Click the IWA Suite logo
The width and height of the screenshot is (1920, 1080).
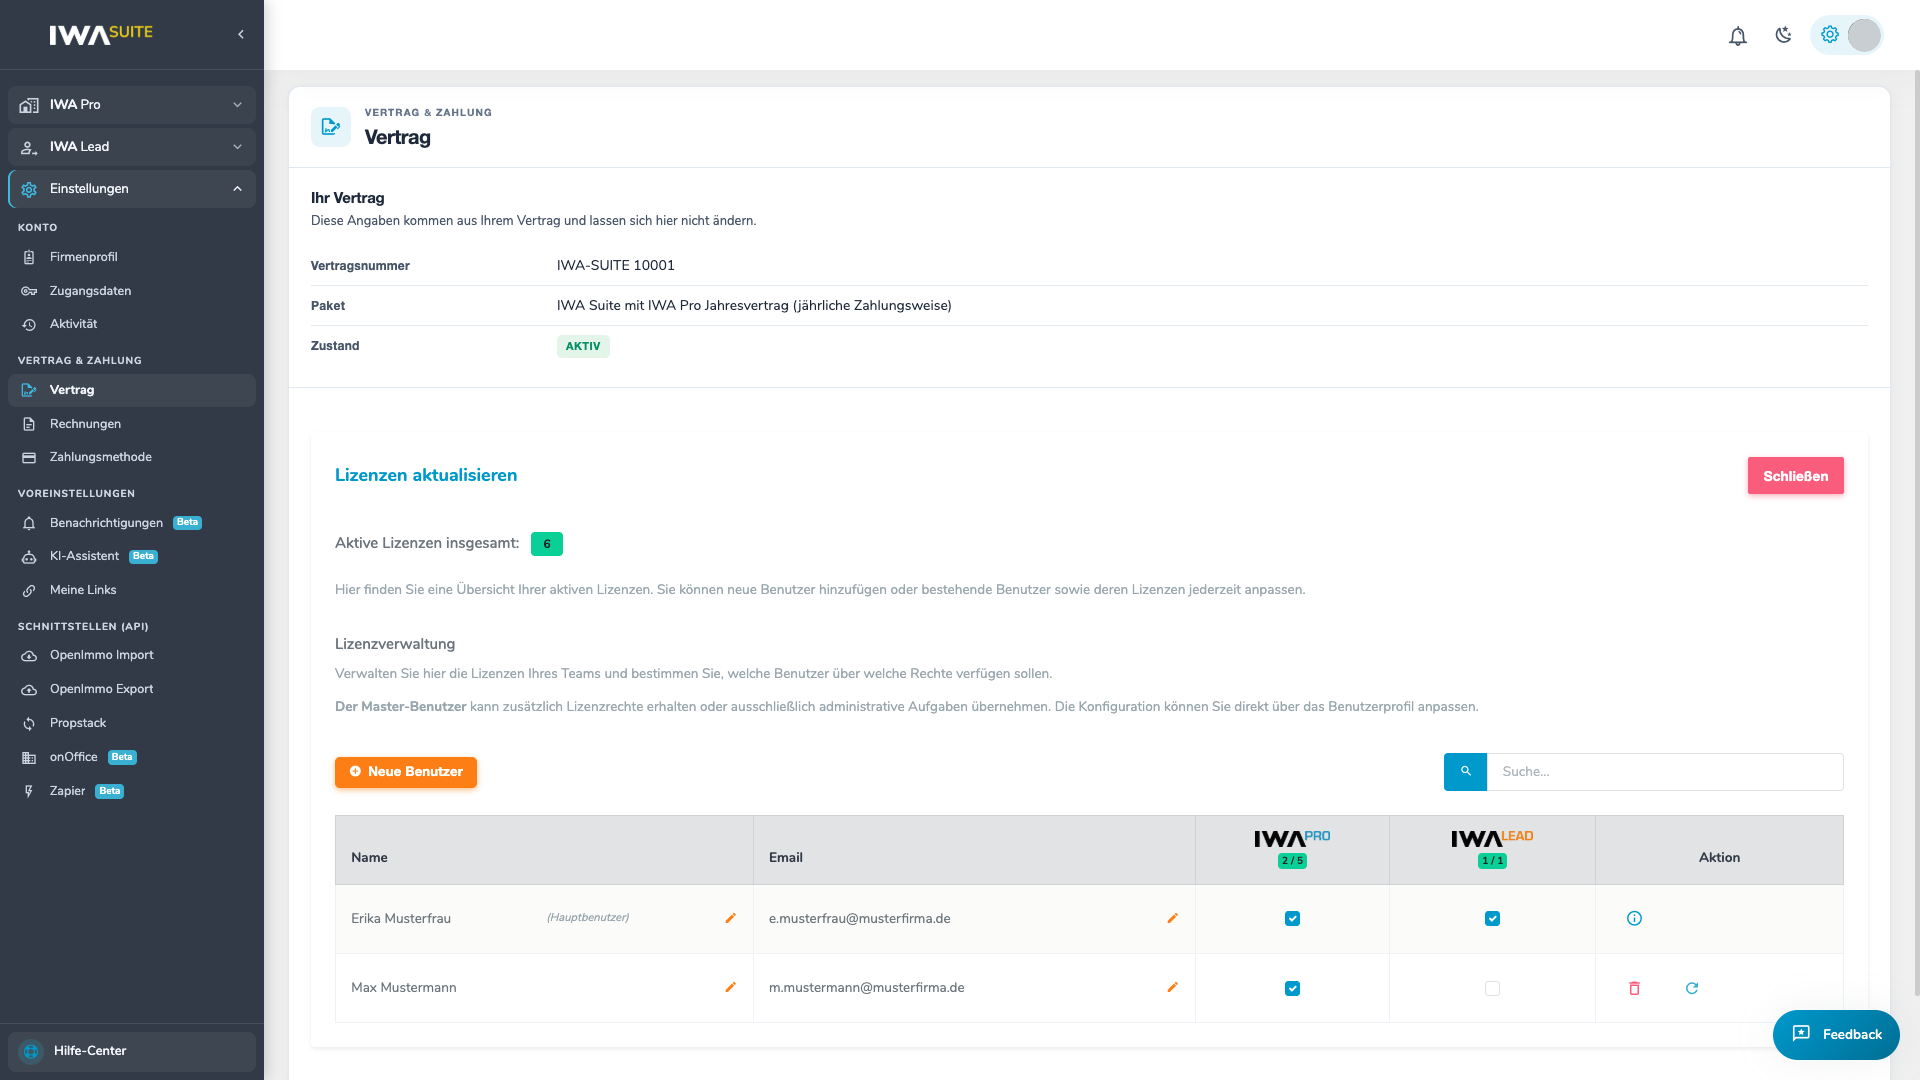tap(101, 34)
